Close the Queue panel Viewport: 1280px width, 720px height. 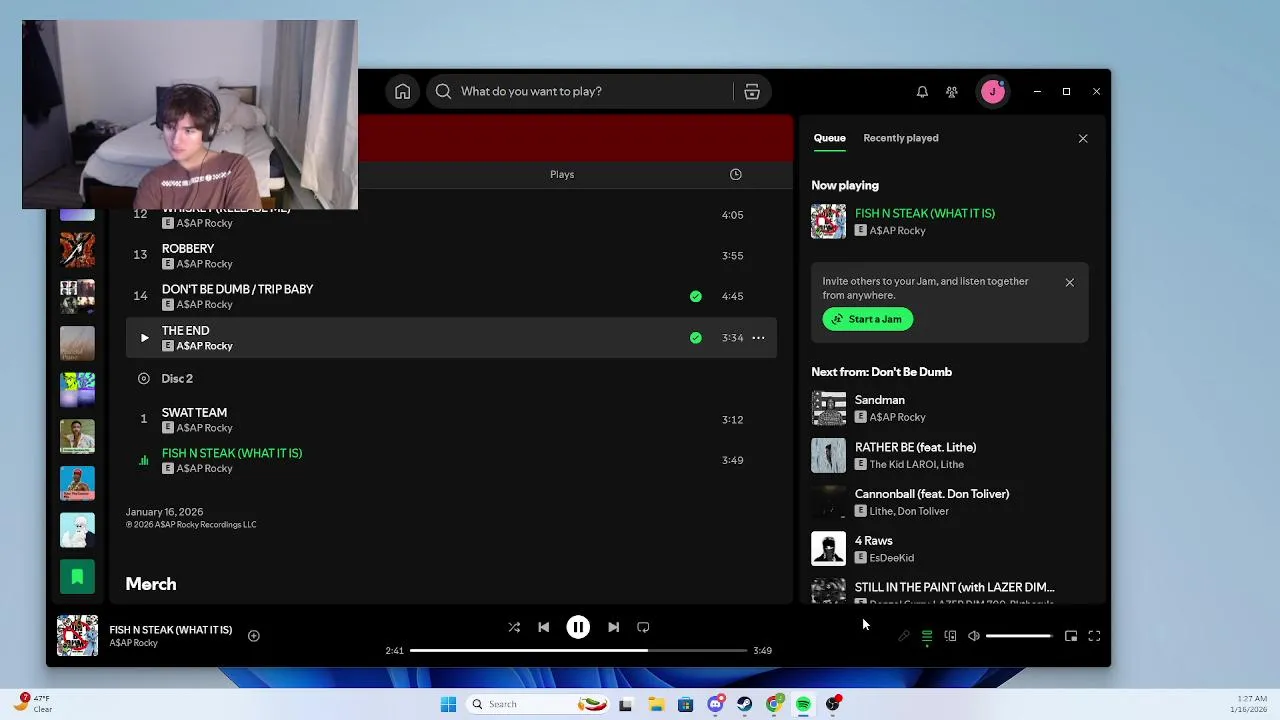[x=1083, y=138]
